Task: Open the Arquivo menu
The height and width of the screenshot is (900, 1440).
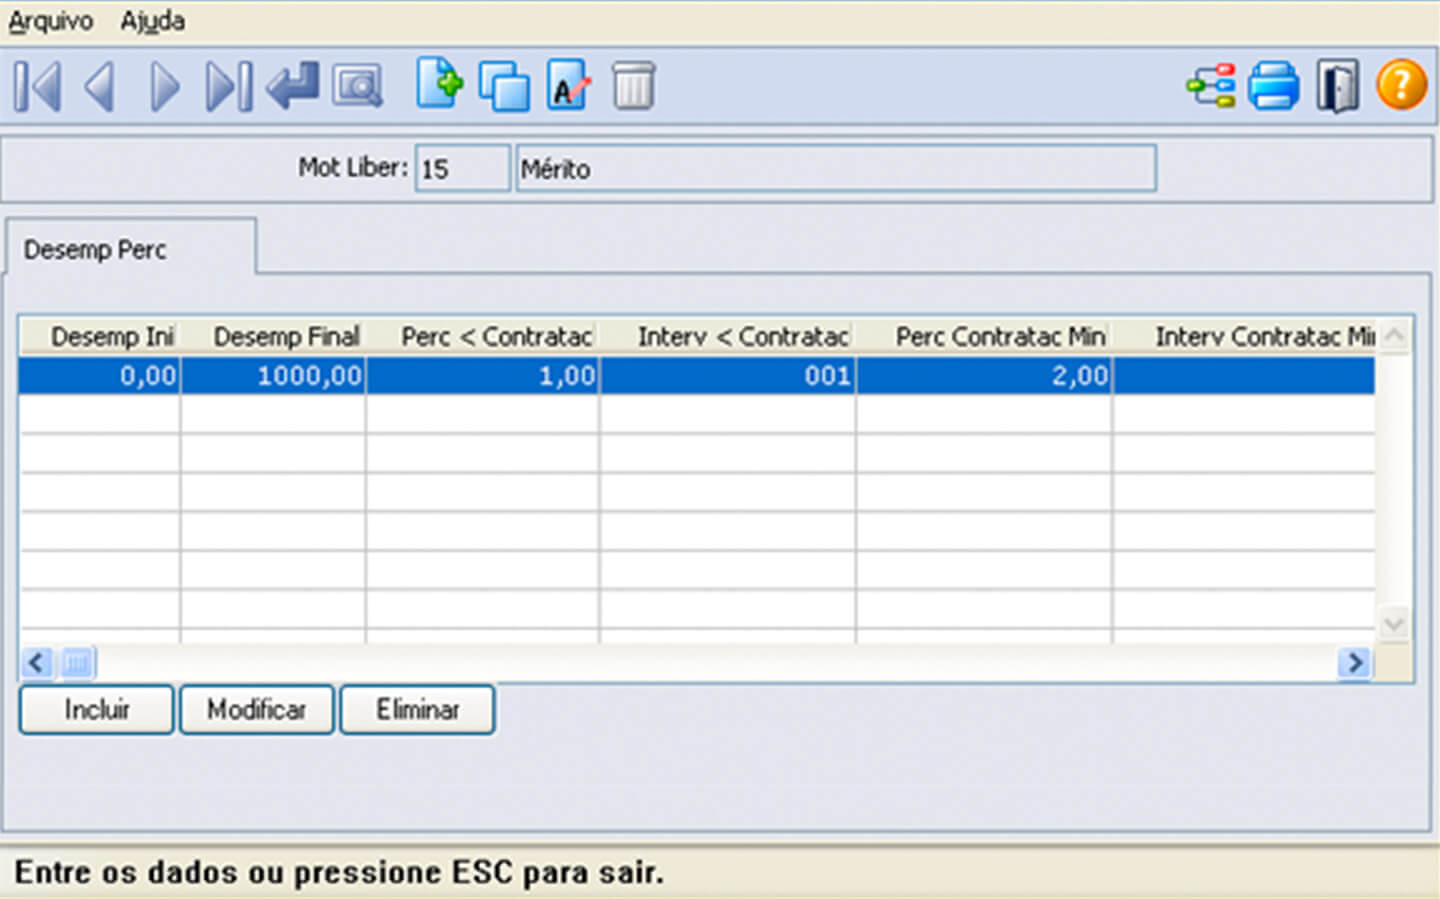Action: [x=51, y=21]
